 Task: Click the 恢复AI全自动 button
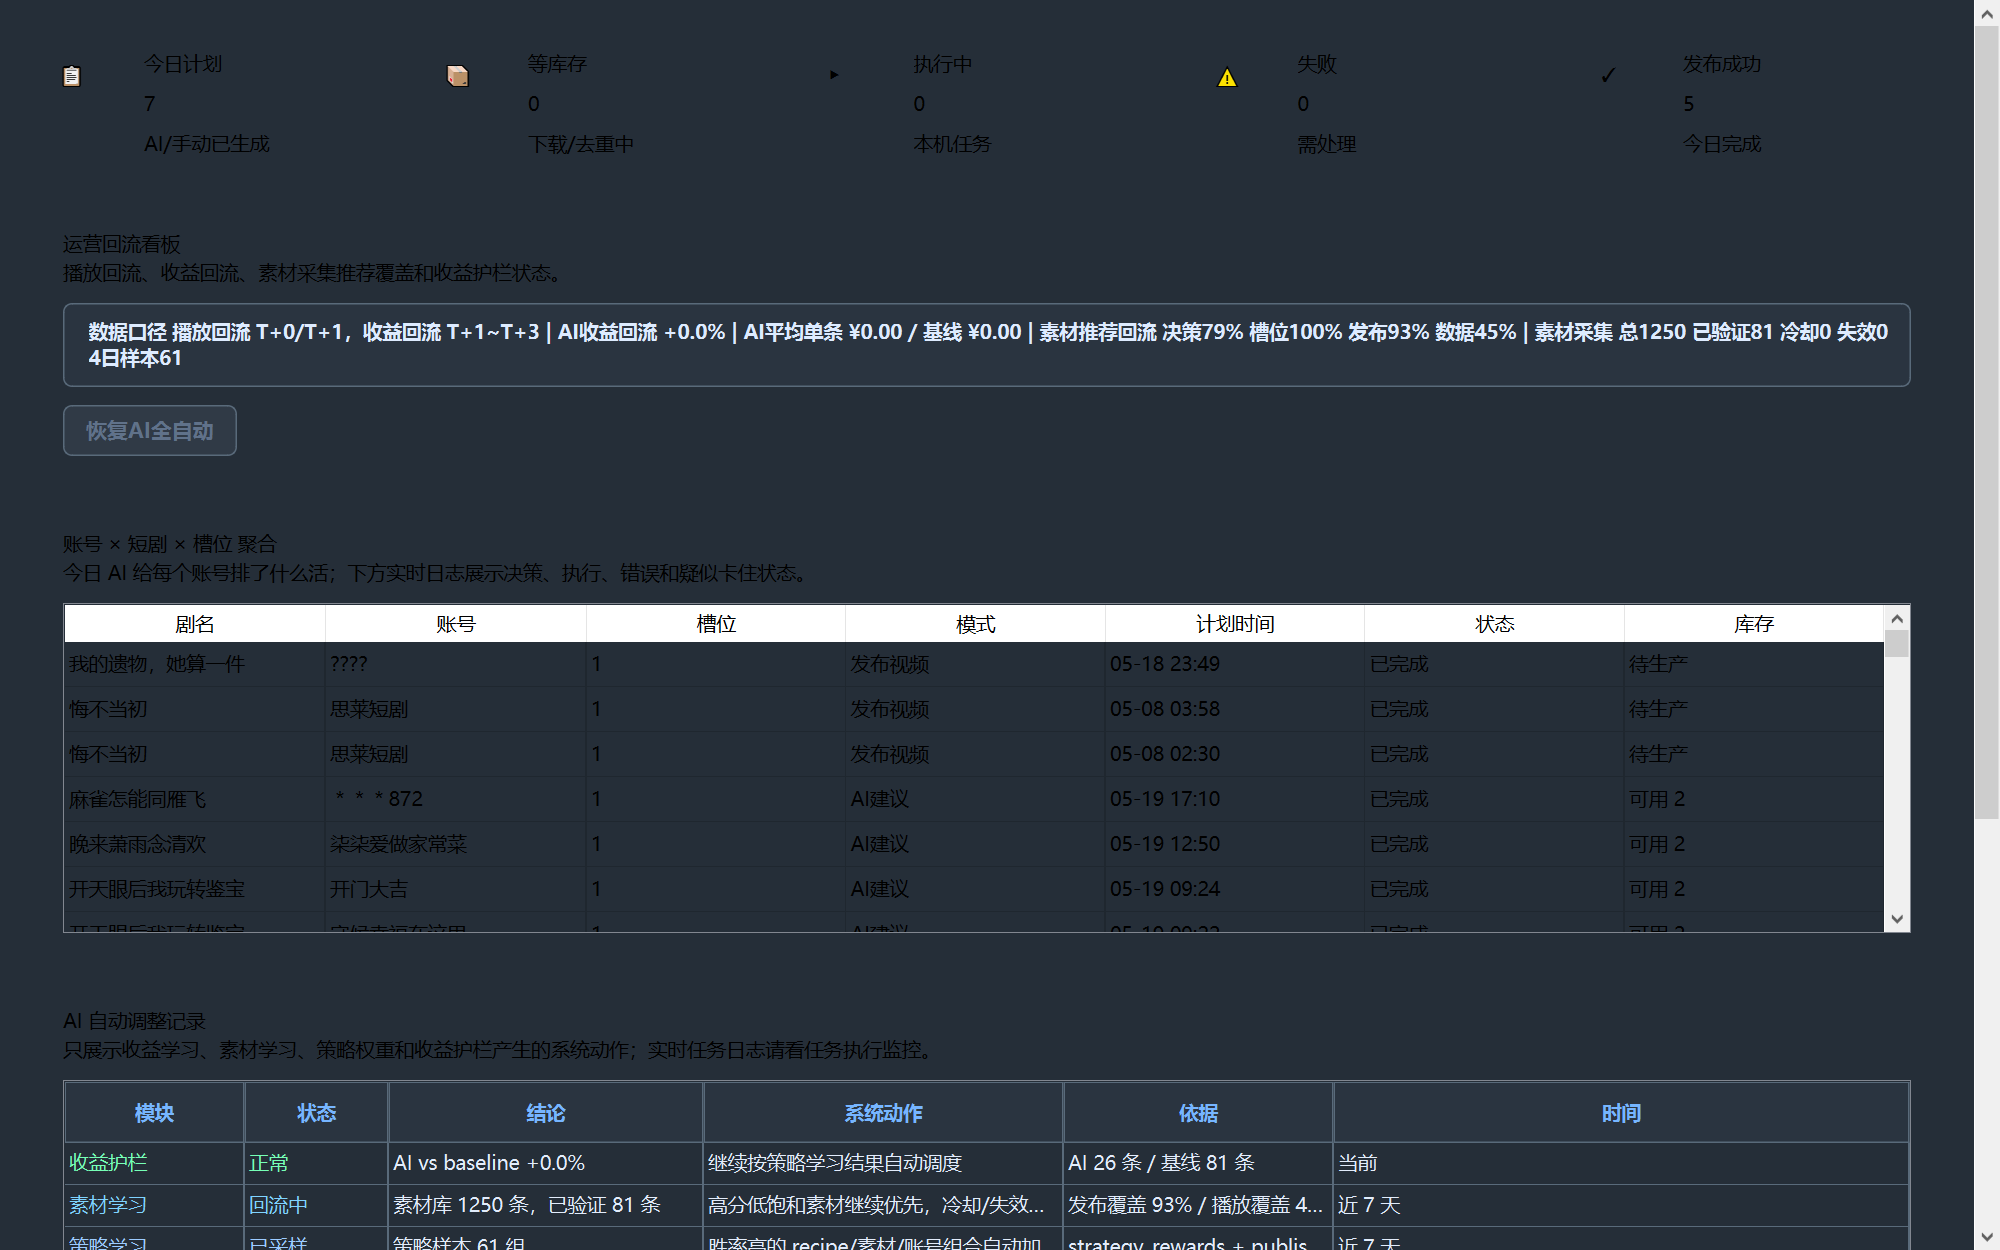tap(150, 431)
